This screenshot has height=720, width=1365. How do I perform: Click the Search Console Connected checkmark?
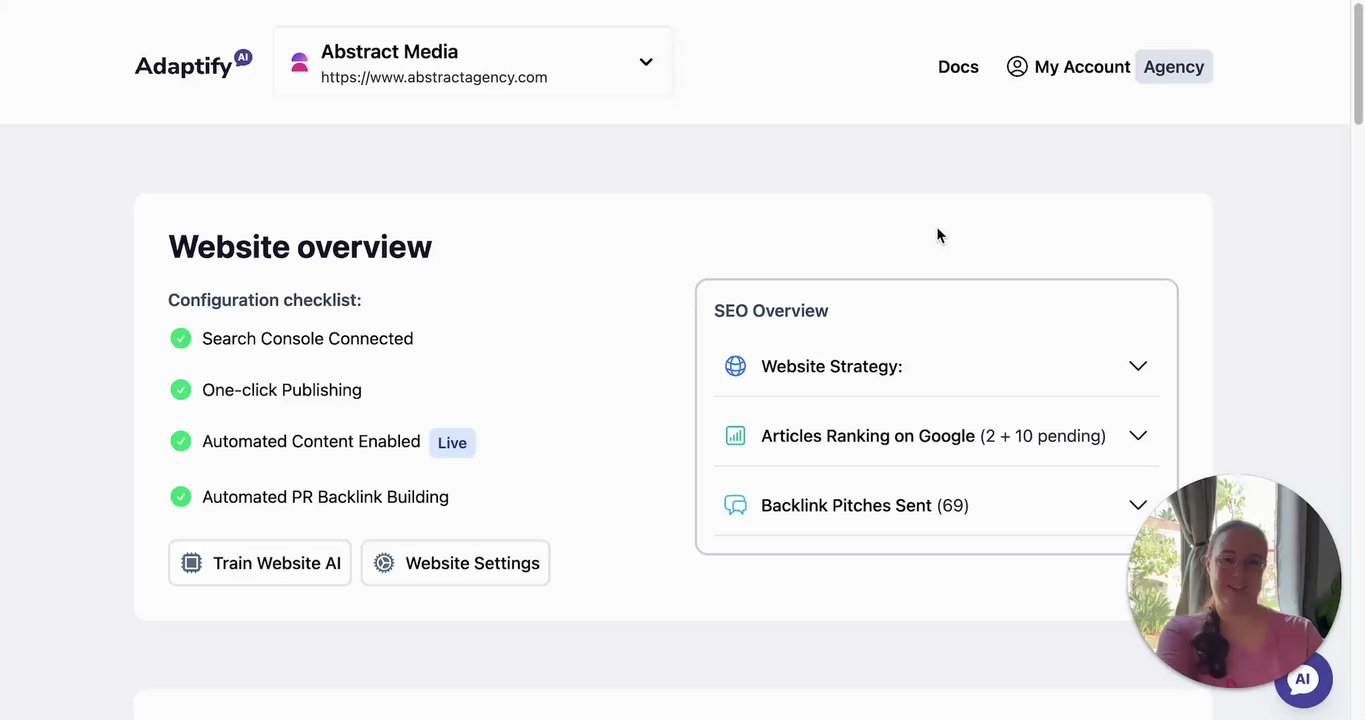point(181,339)
